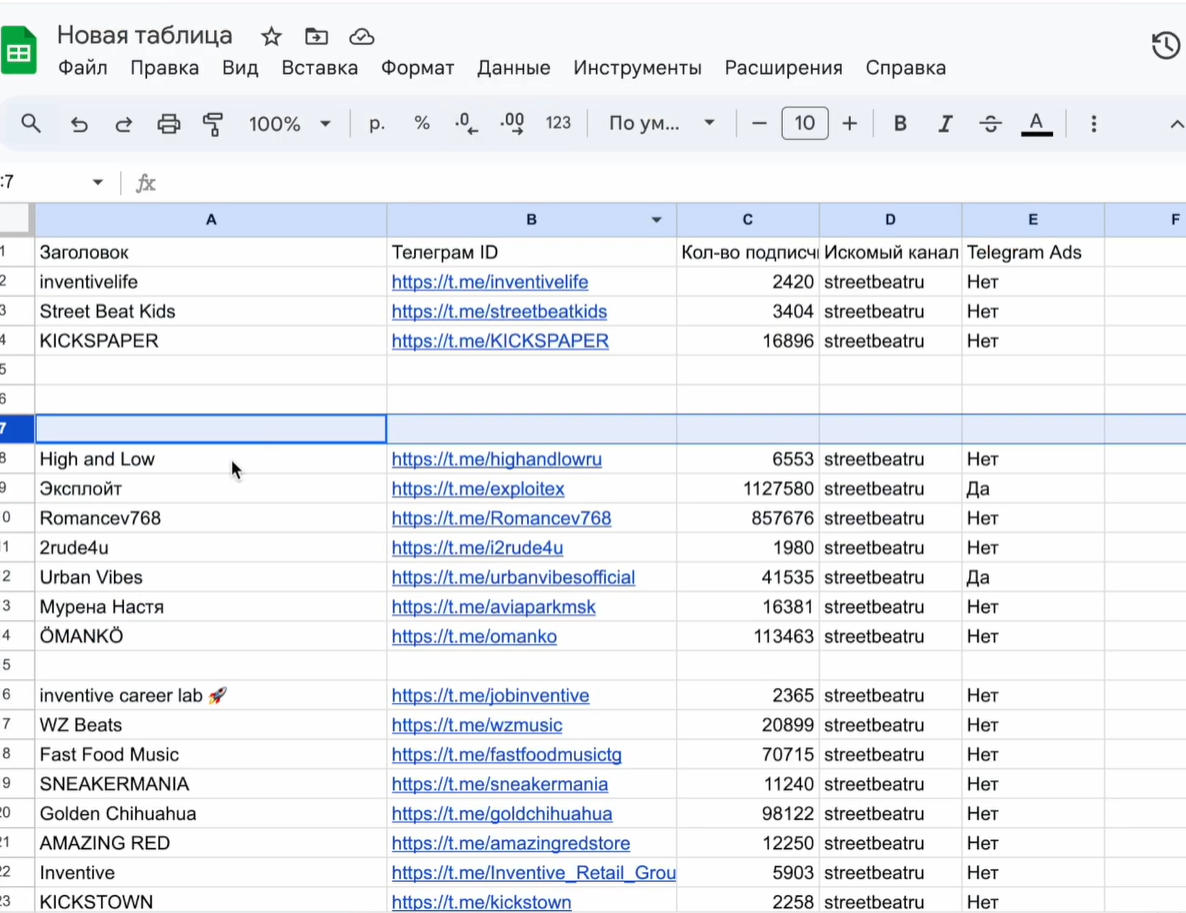Open column B header dropdown arrow
The image size is (1186, 913).
[x=657, y=220]
